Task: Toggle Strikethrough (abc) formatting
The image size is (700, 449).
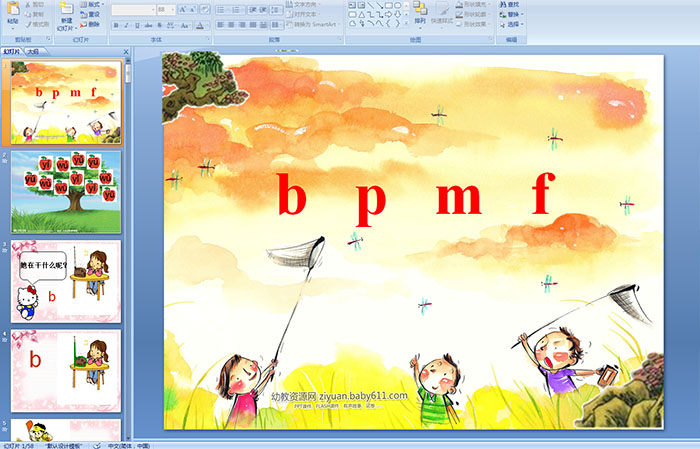Action: click(x=148, y=25)
